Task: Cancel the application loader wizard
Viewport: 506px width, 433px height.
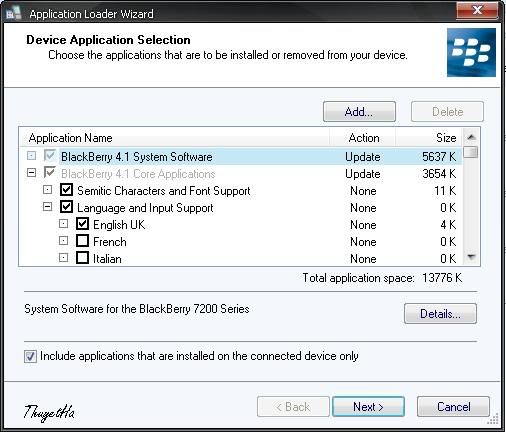Action: (x=453, y=407)
